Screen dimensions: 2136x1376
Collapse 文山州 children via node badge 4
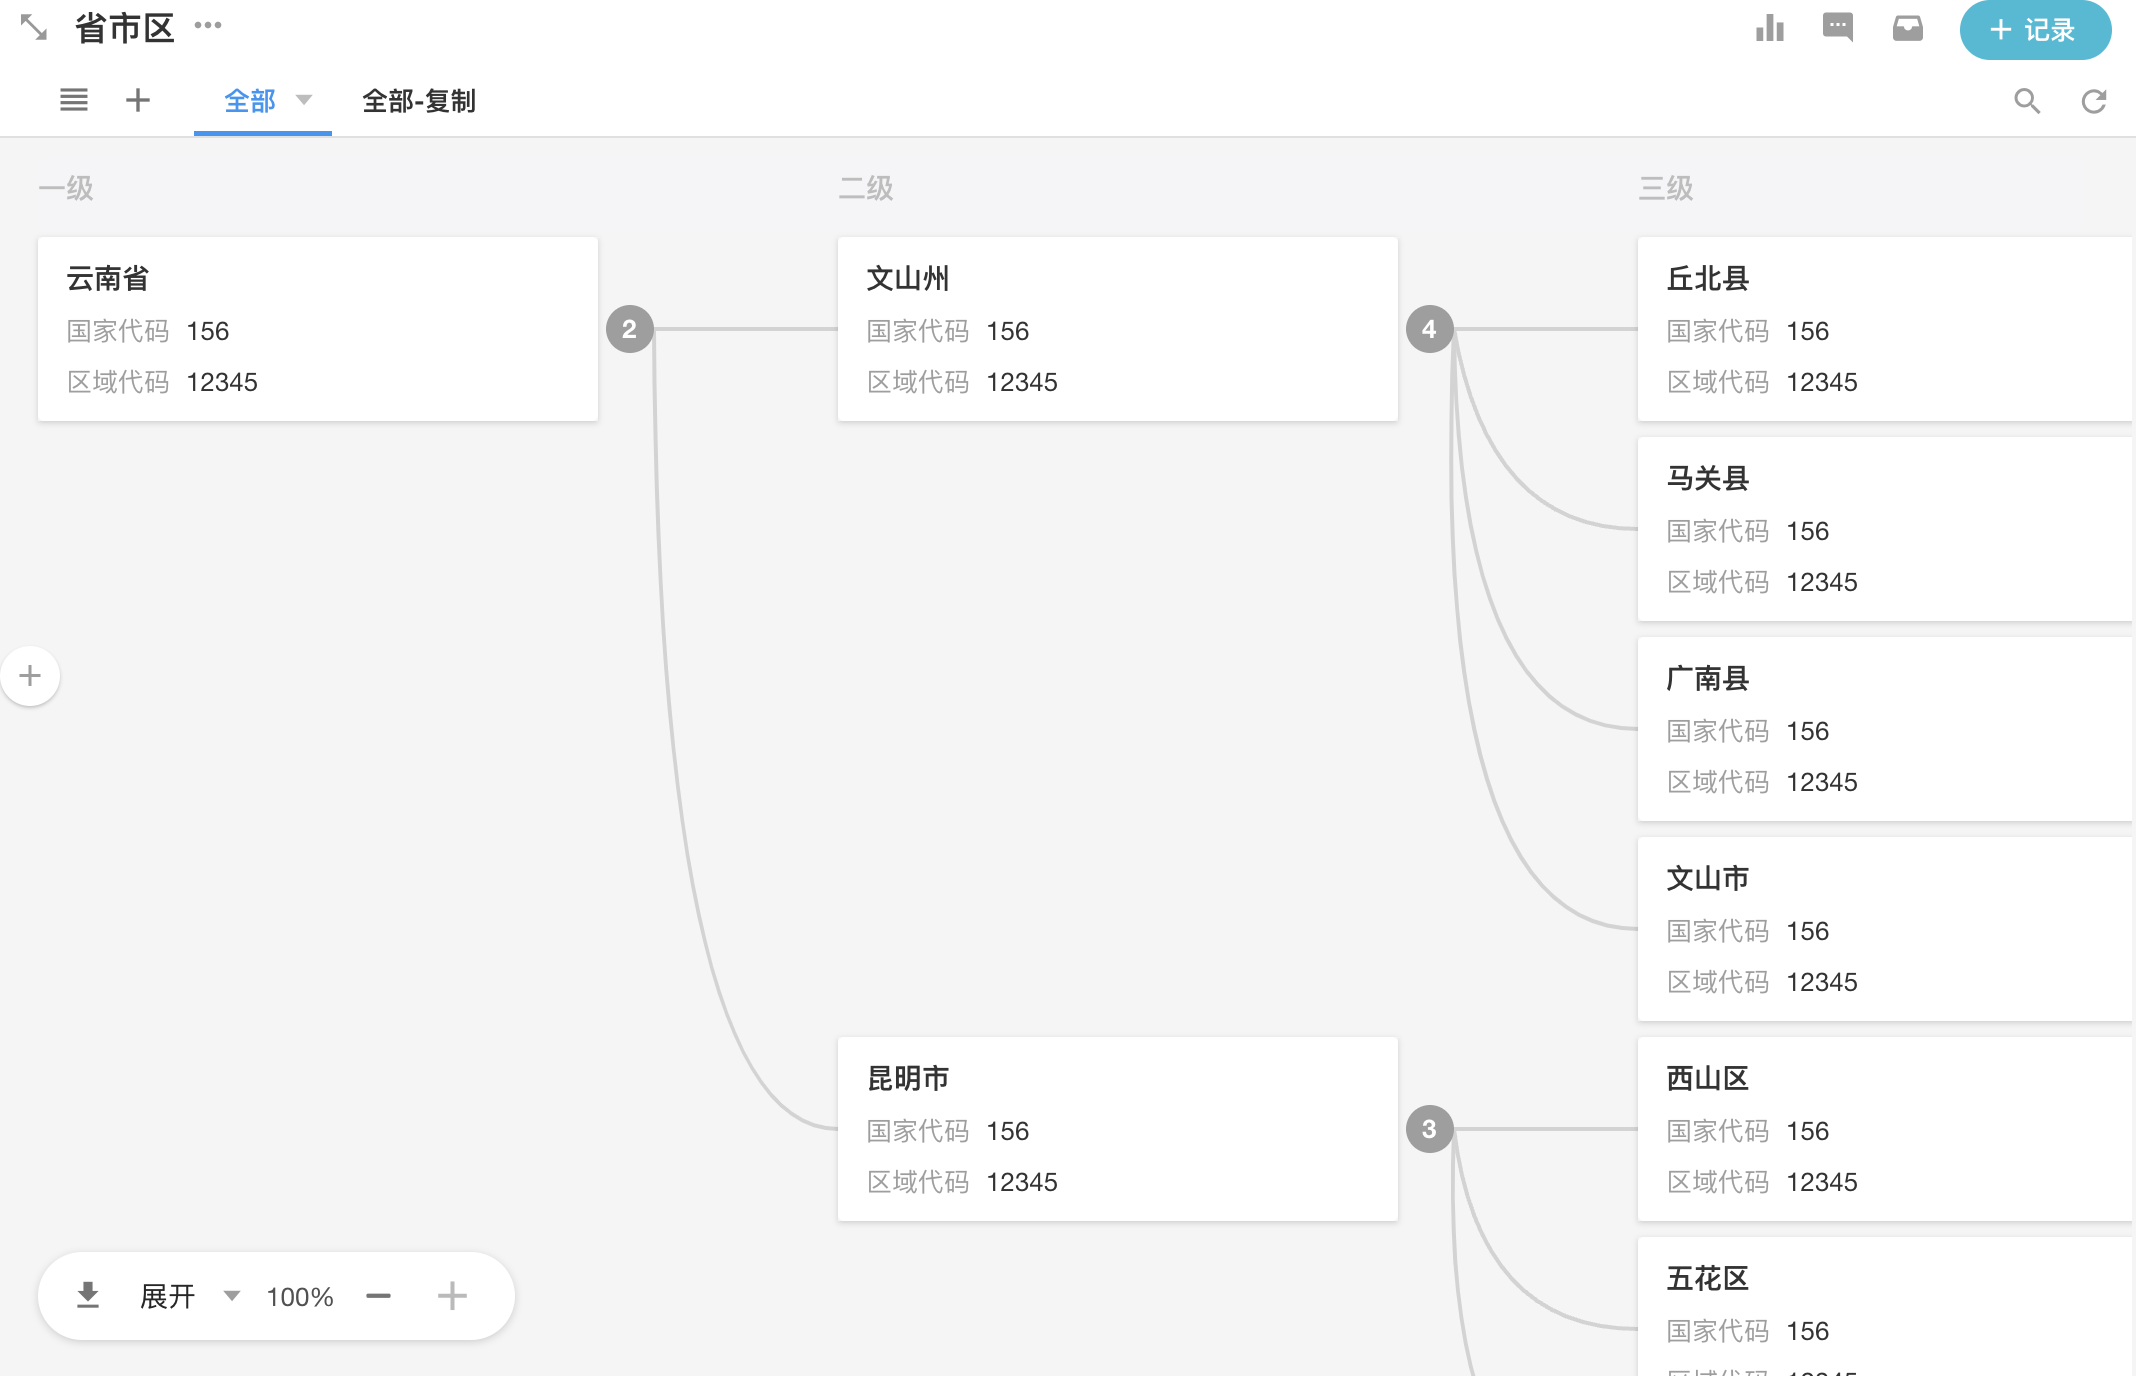[1429, 329]
